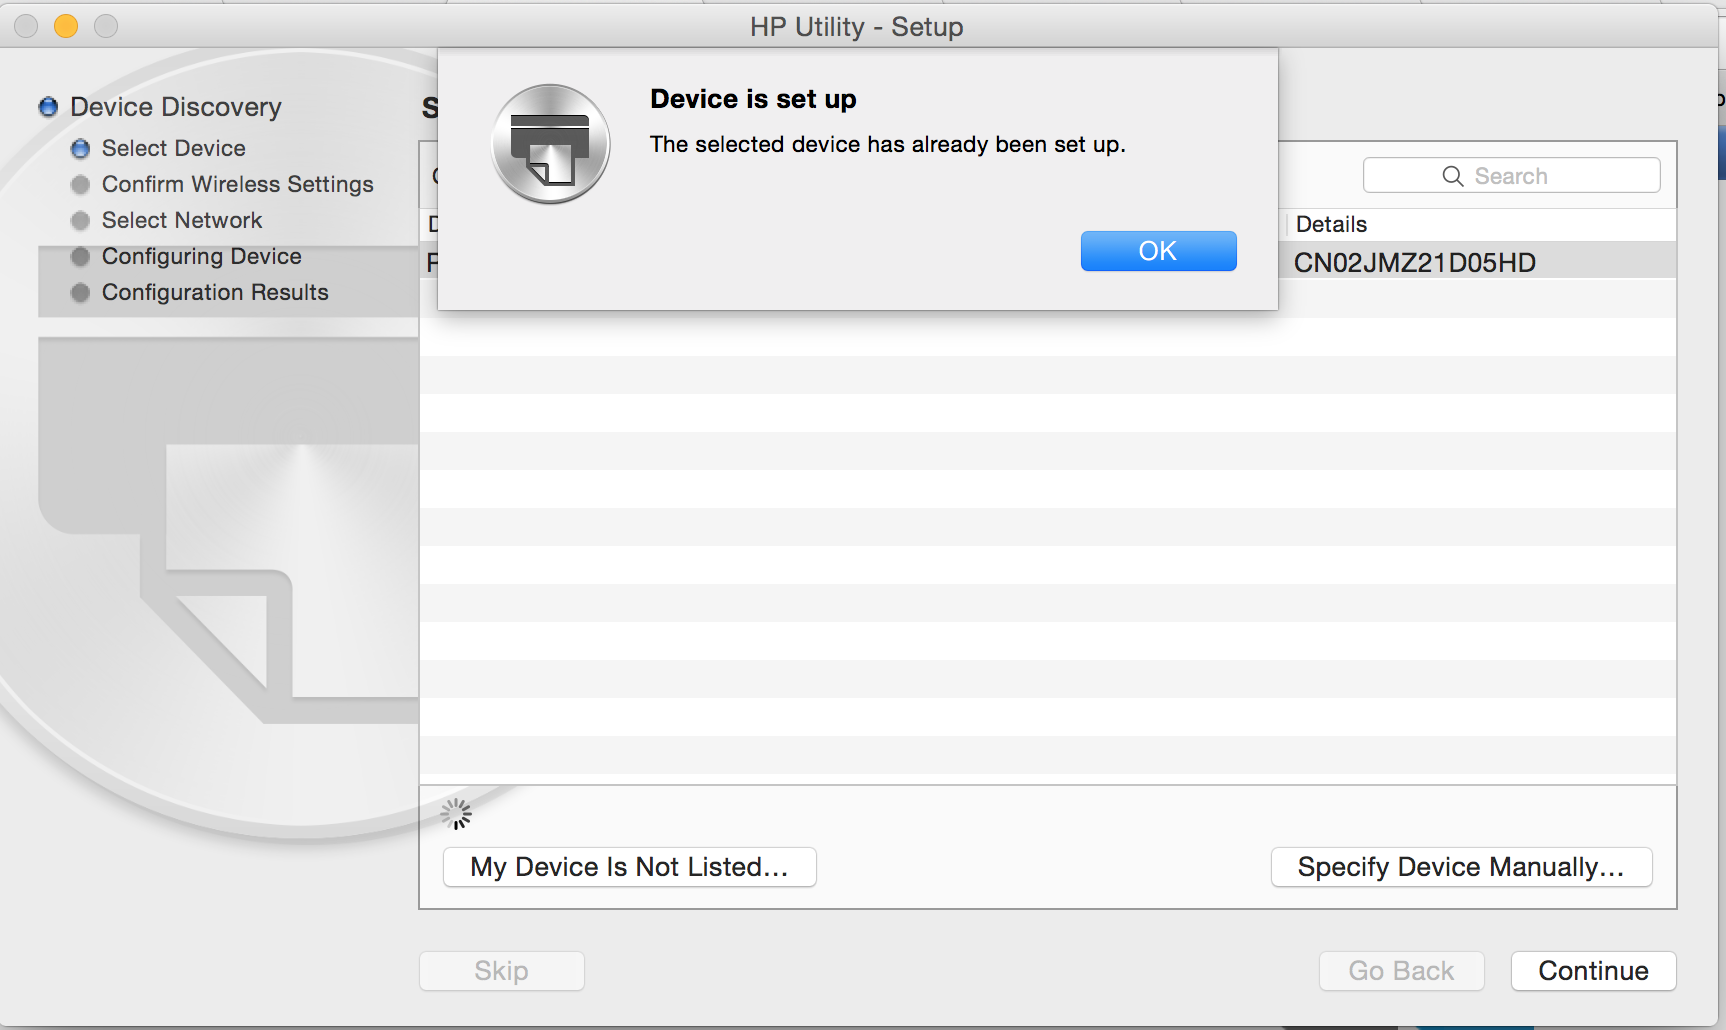1726x1030 pixels.
Task: Click OK in the Device is set up dialog
Action: (1158, 251)
